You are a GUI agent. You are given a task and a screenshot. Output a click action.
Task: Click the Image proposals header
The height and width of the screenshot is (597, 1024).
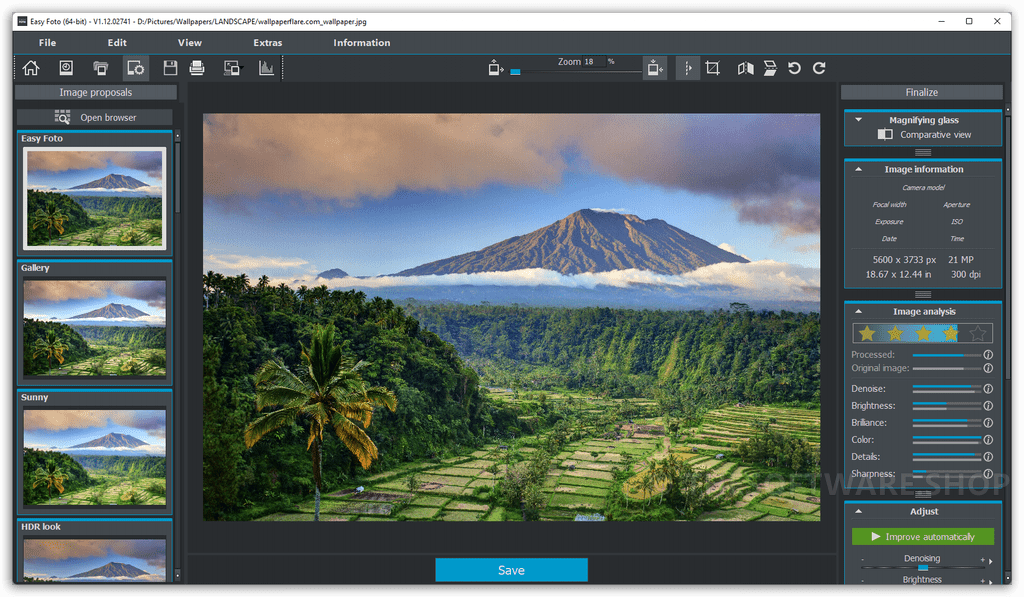(x=95, y=92)
